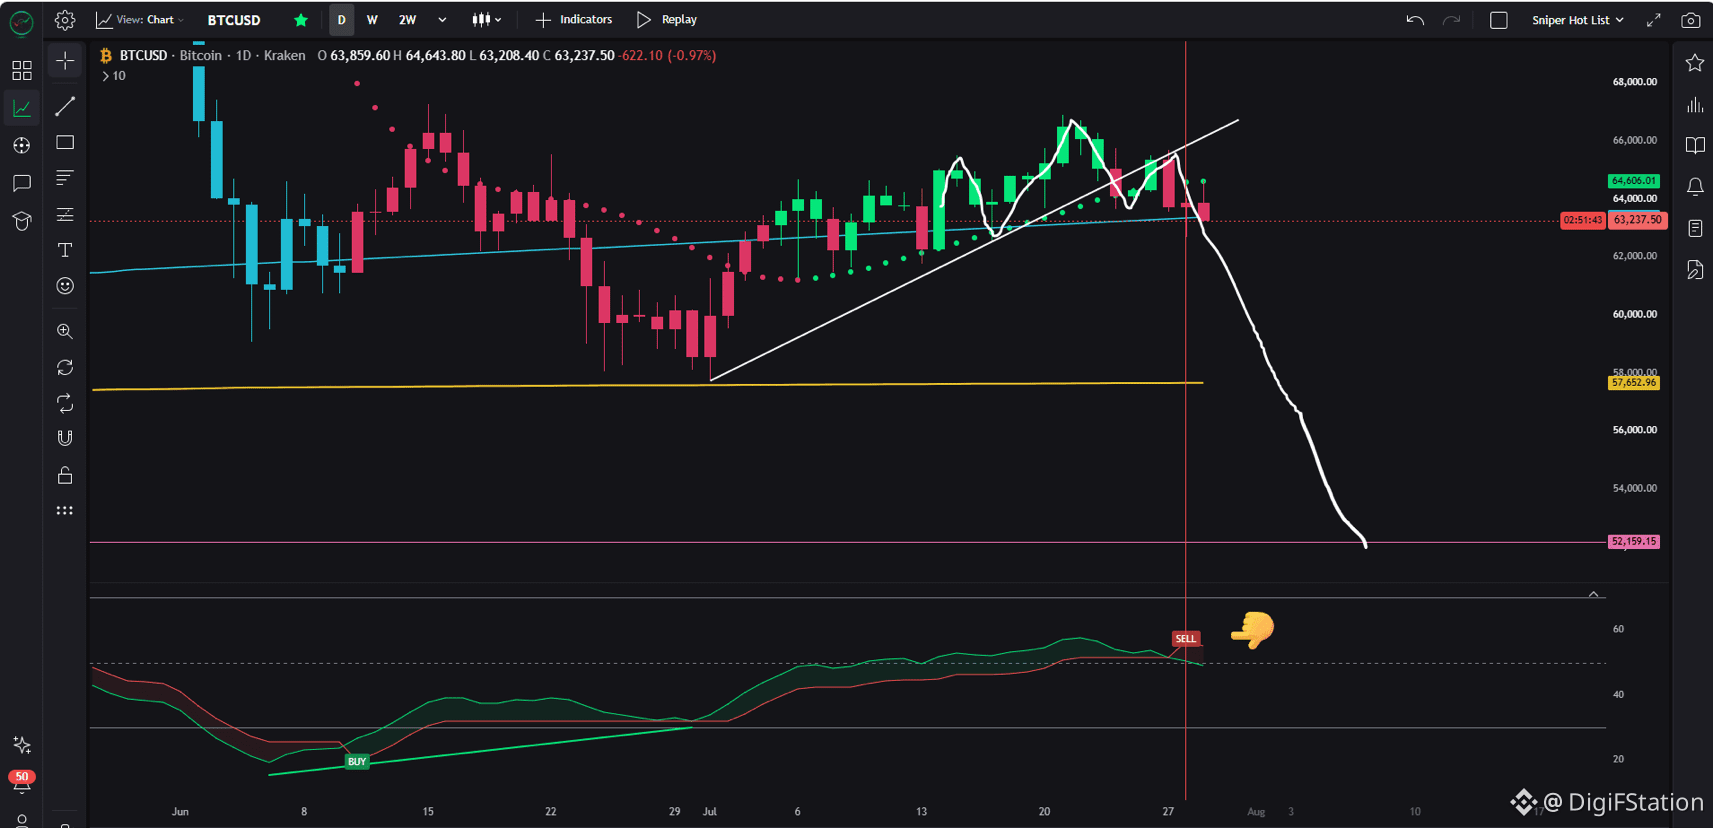Click the SELL signal label
Screen dimensions: 1713x828
coord(1185,638)
